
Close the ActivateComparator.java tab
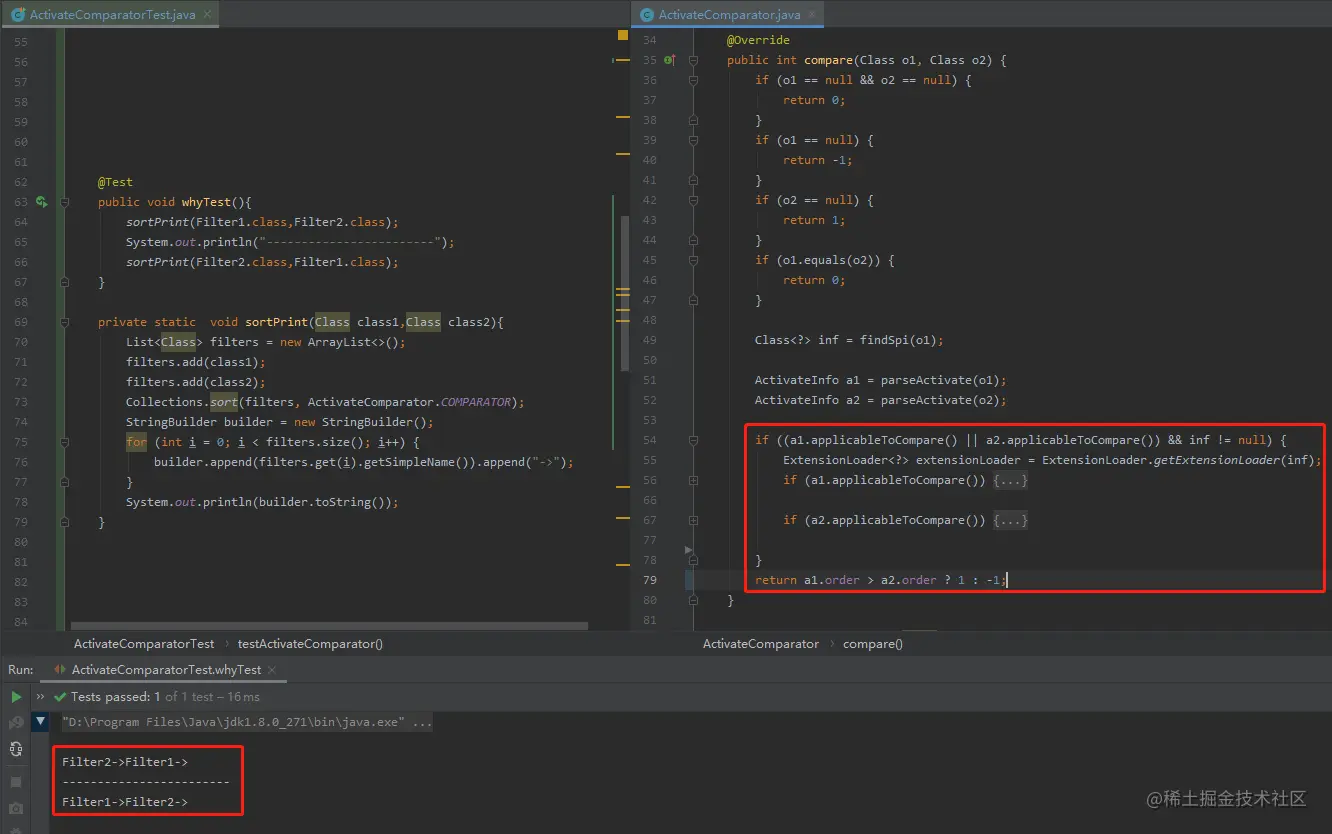click(812, 15)
